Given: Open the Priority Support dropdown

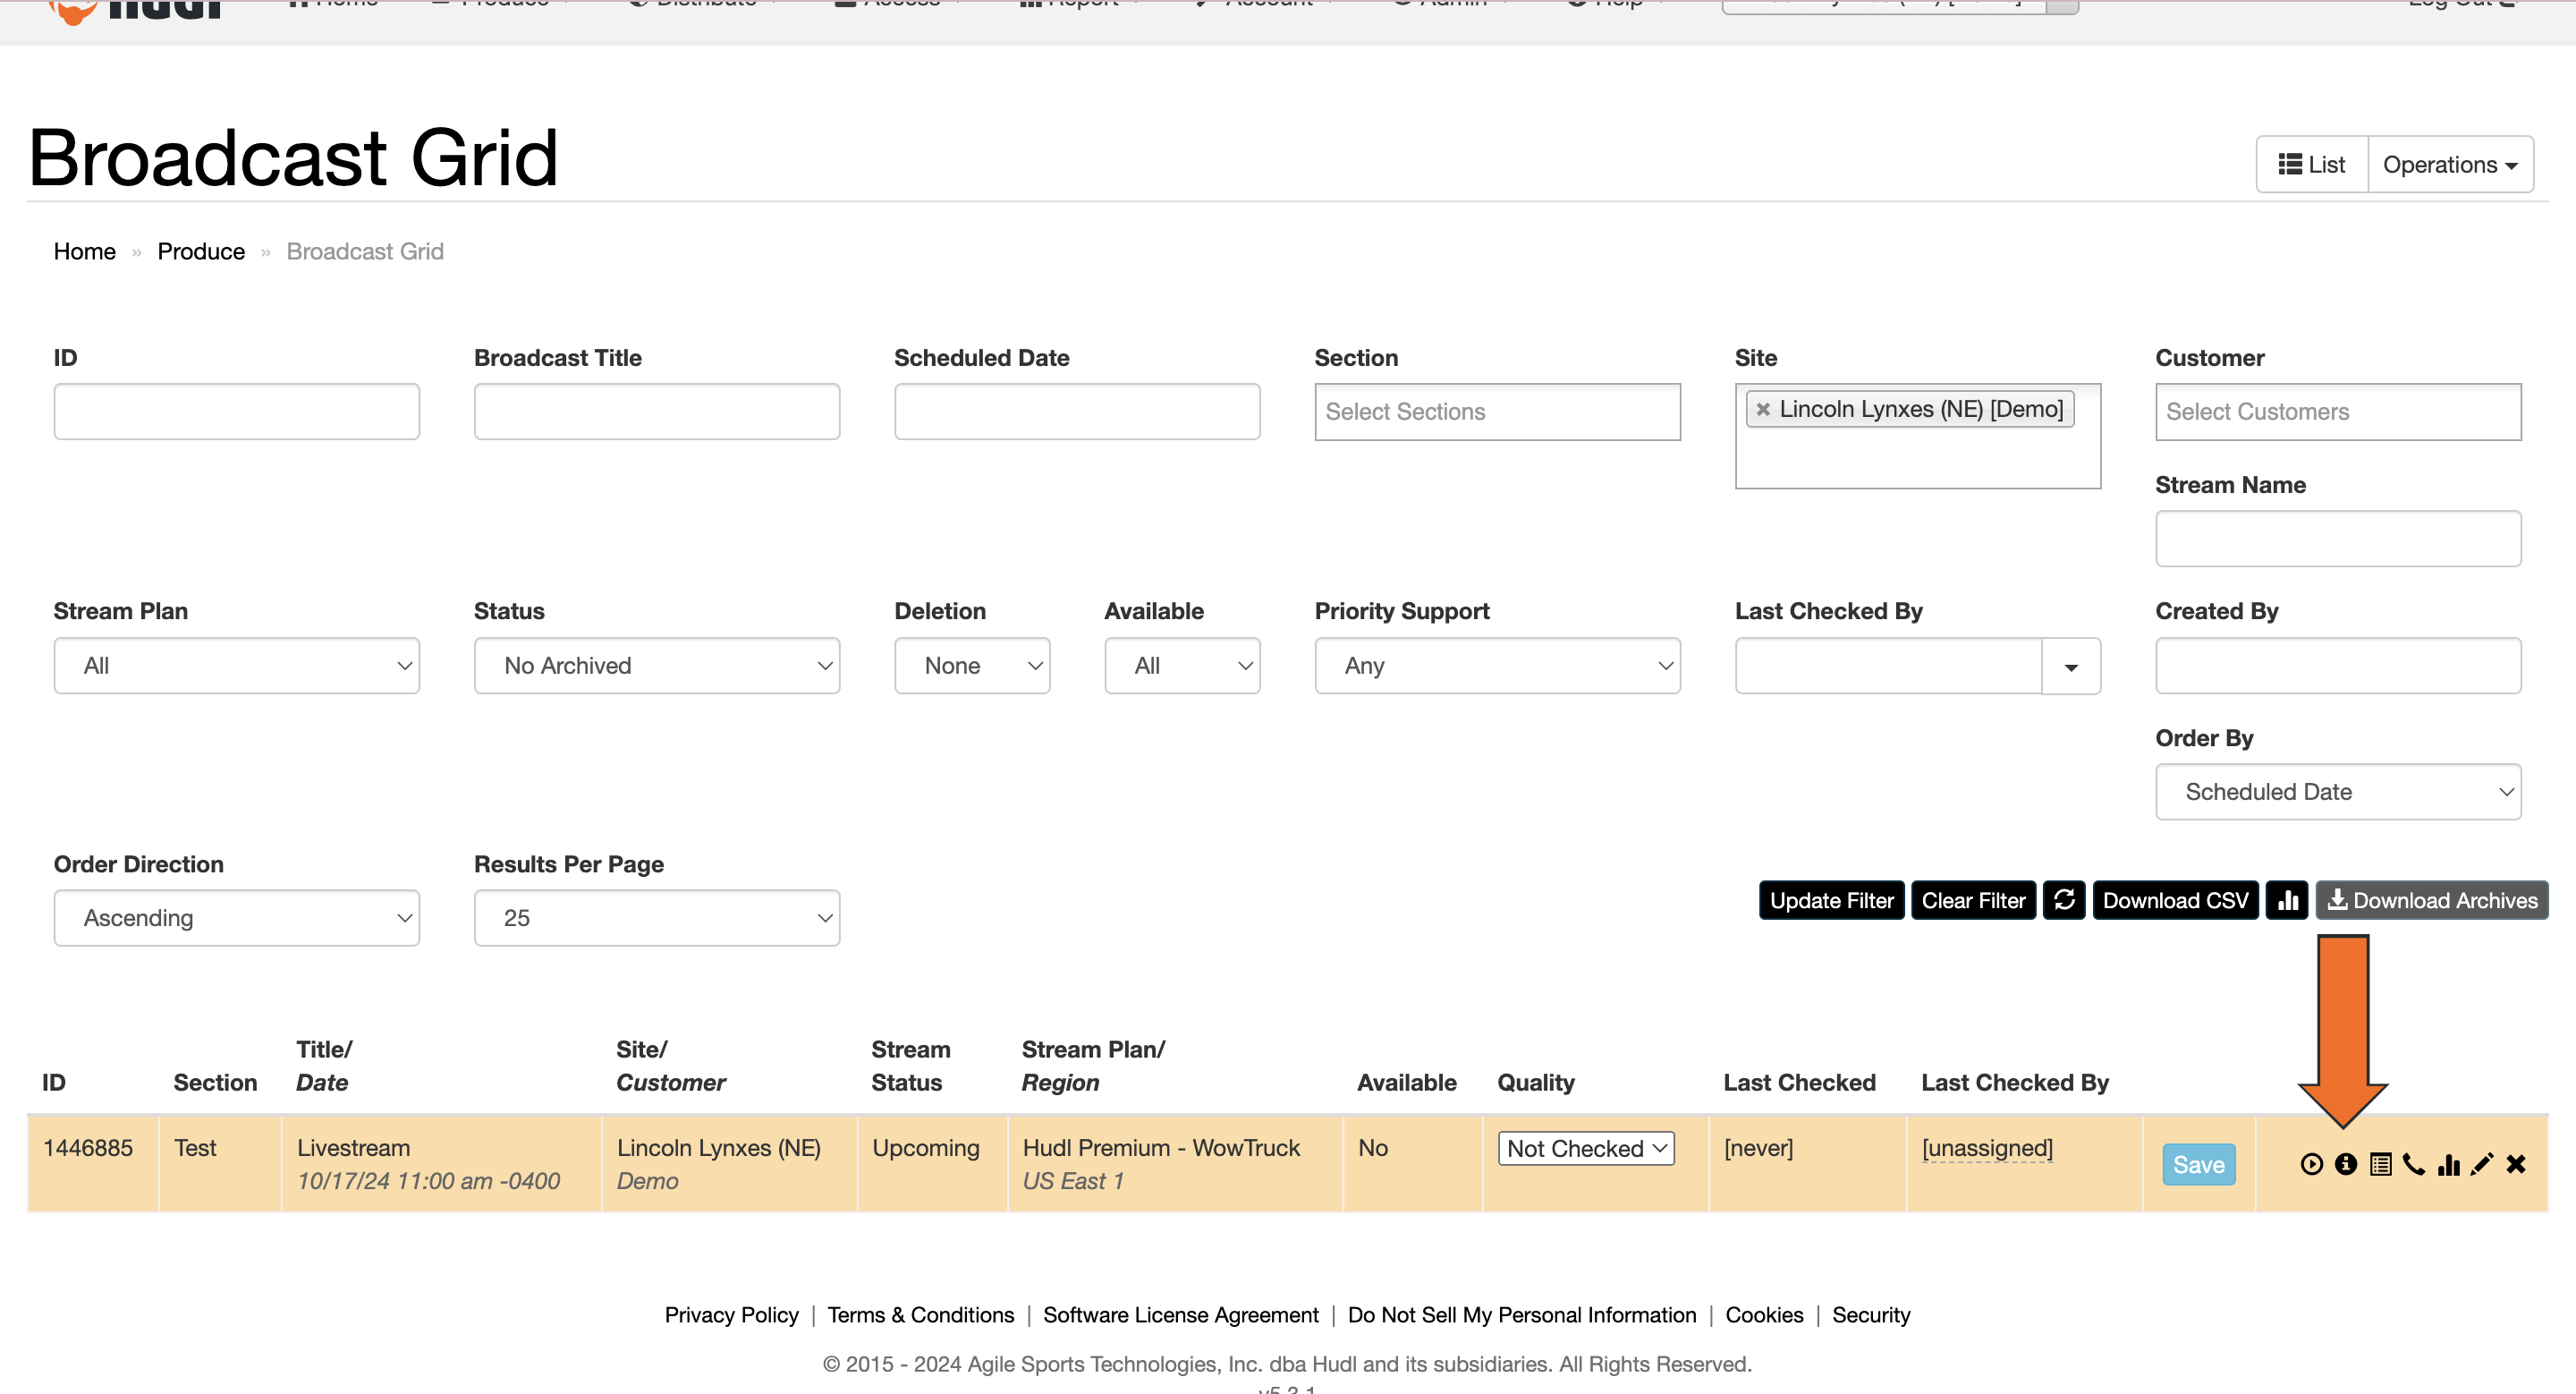Looking at the screenshot, I should point(1497,665).
